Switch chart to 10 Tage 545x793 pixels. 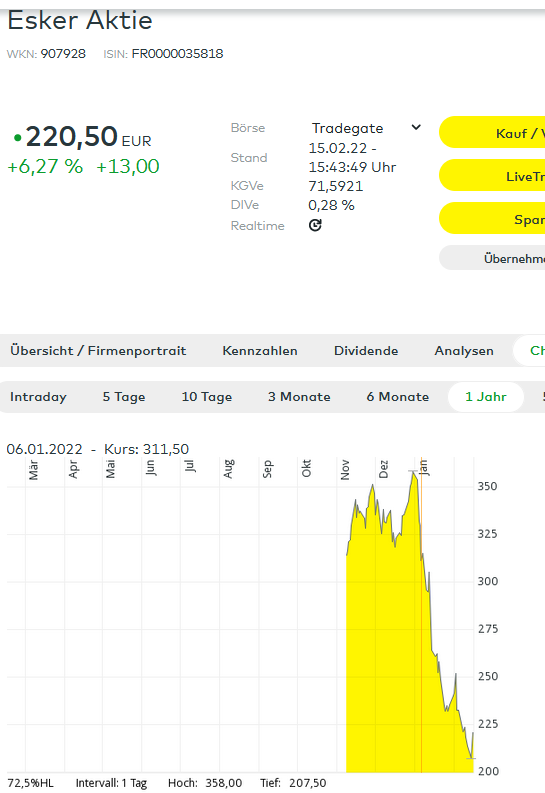click(x=207, y=397)
